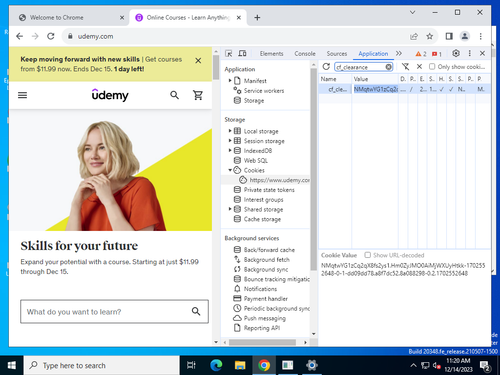Reload the udemy.com page

(x=51, y=36)
